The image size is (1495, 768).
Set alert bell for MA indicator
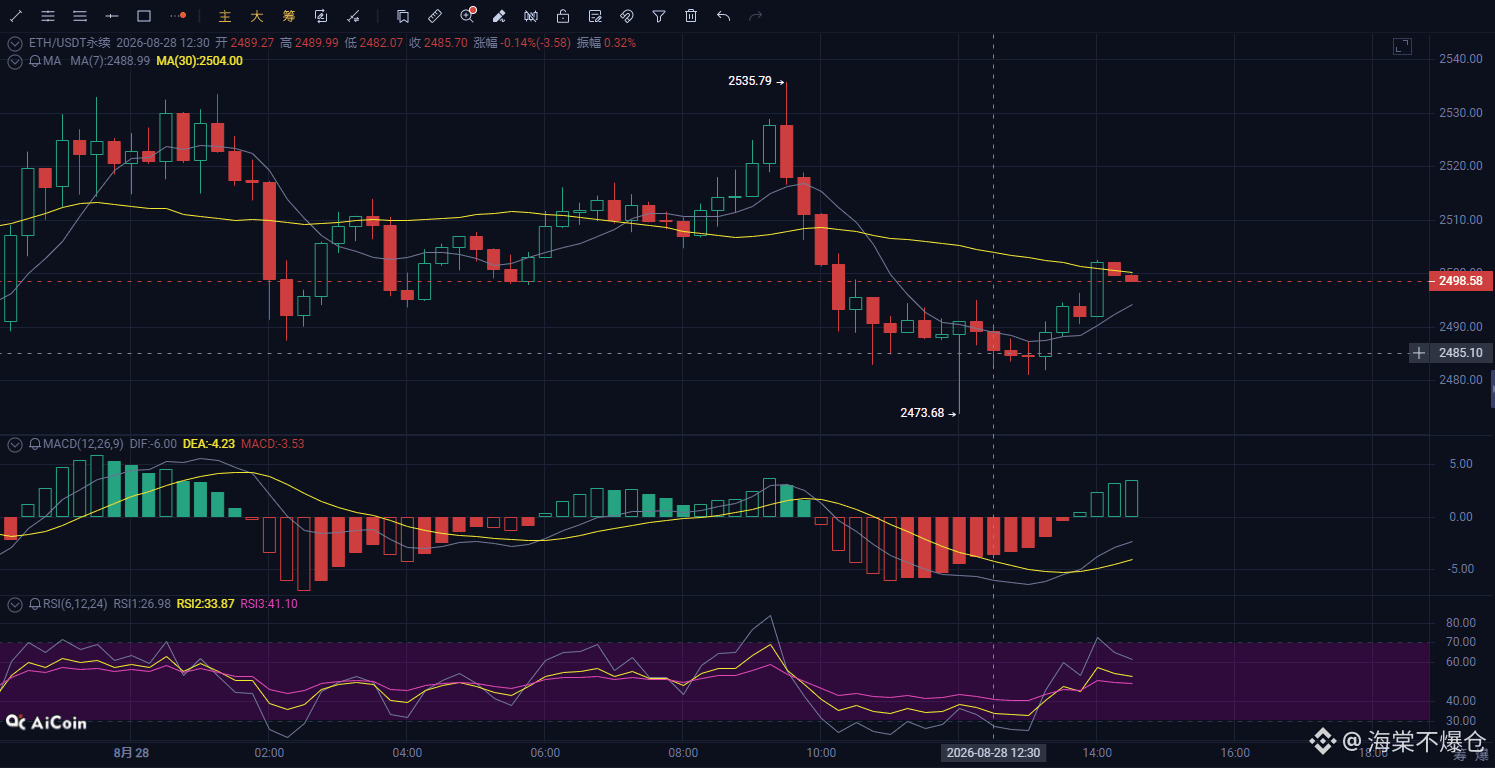pos(35,61)
